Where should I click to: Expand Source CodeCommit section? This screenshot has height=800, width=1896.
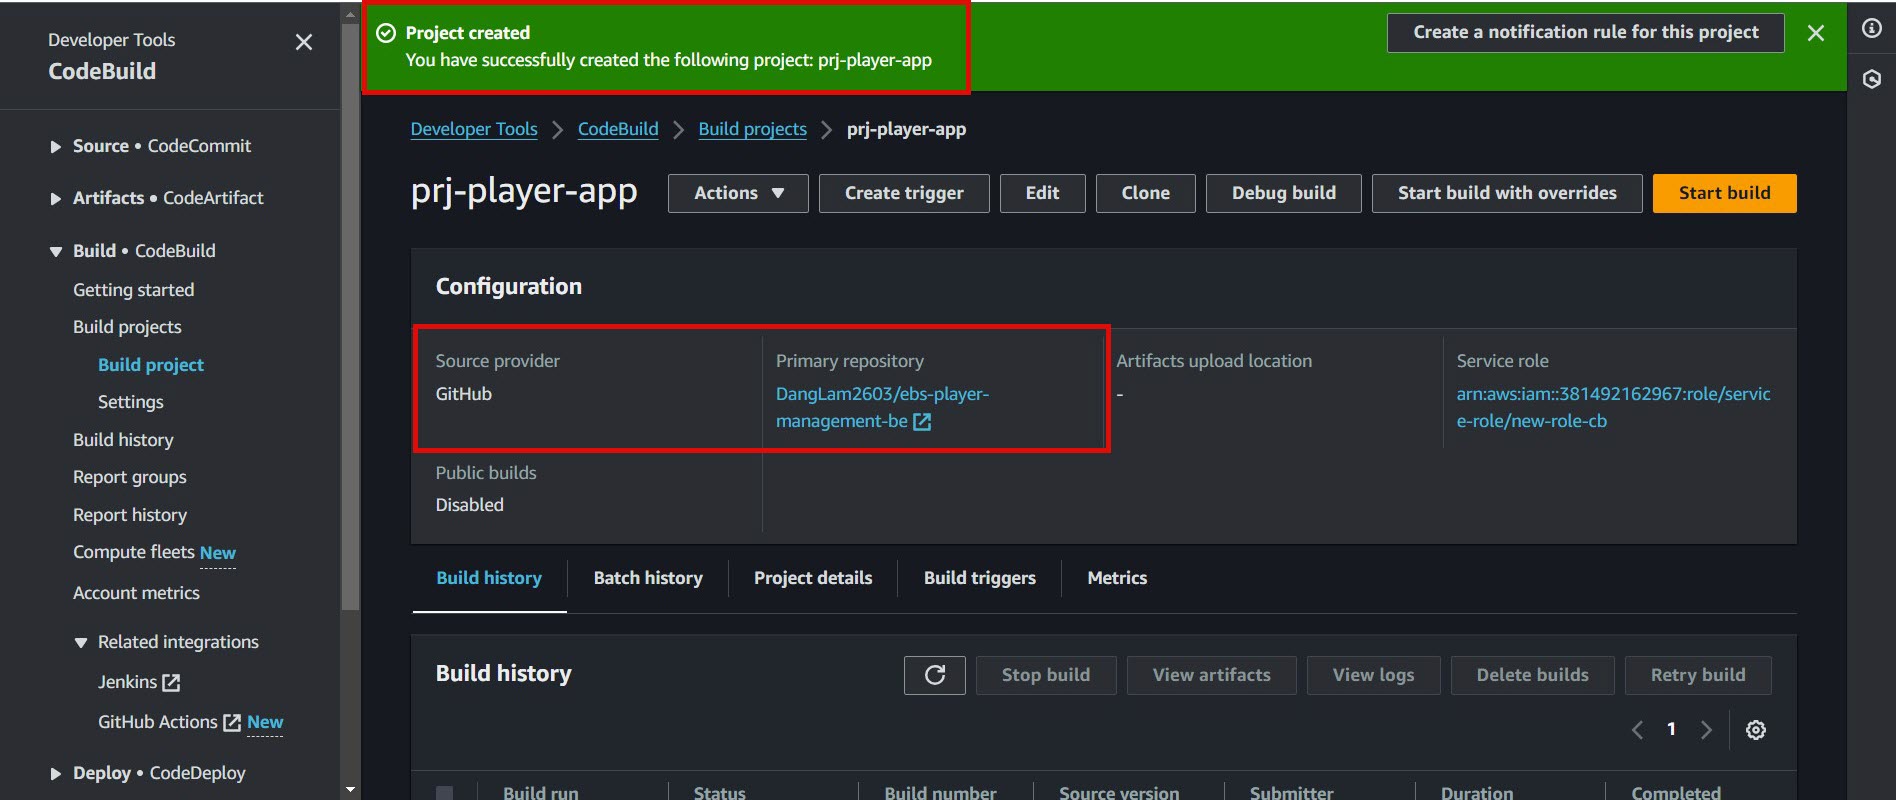tap(56, 147)
